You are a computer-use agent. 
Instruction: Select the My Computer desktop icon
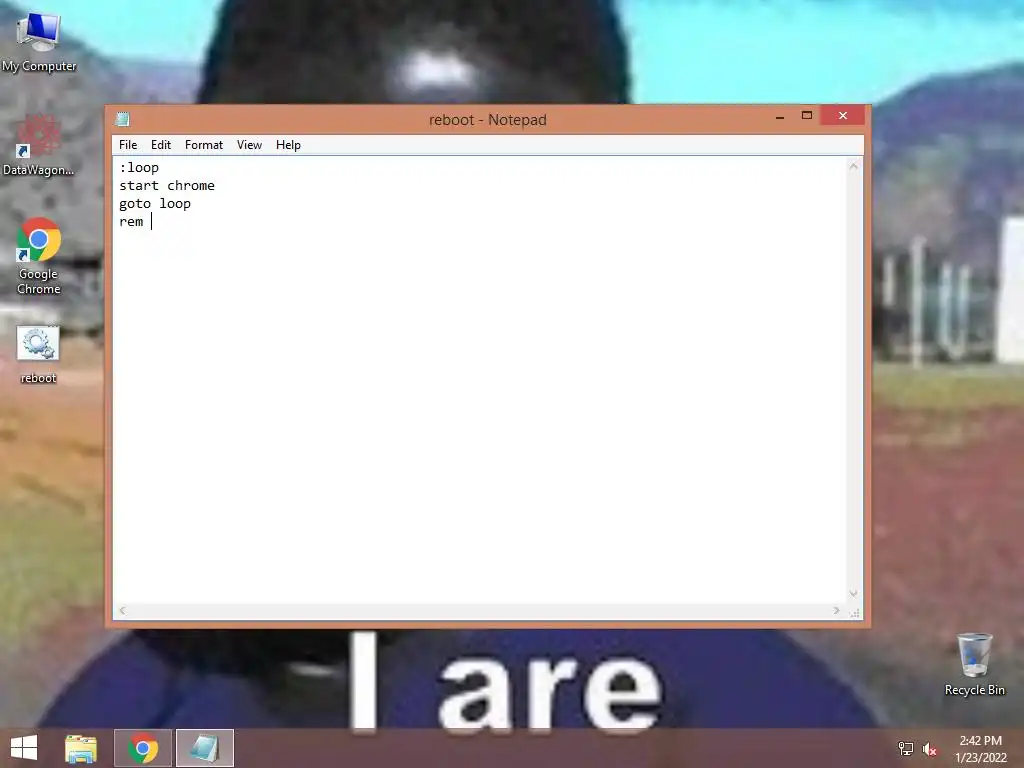point(39,40)
